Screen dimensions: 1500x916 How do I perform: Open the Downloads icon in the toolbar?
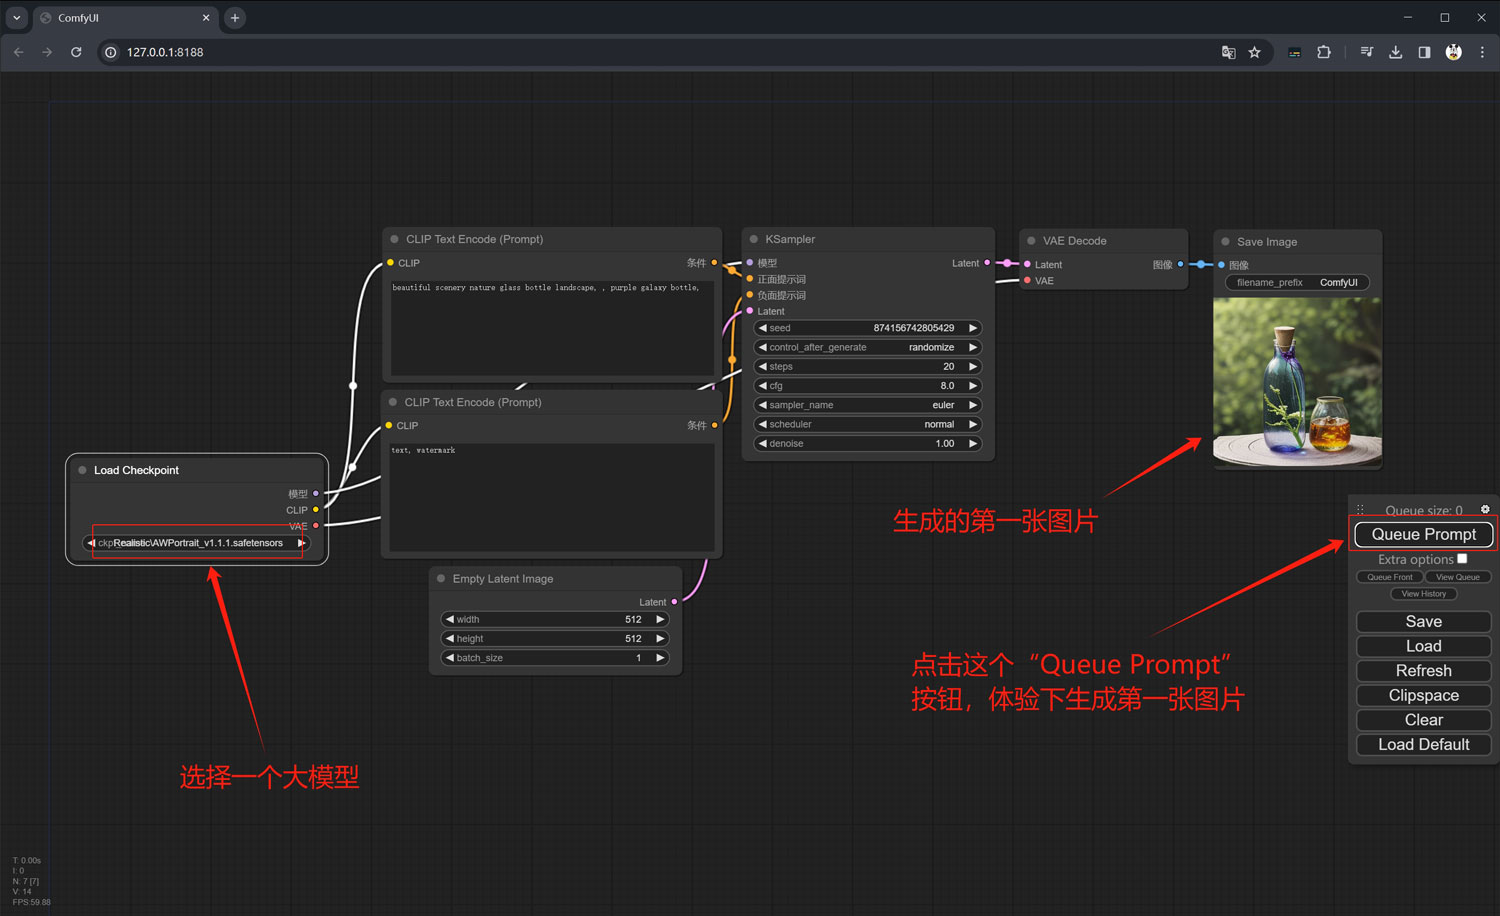[1395, 52]
